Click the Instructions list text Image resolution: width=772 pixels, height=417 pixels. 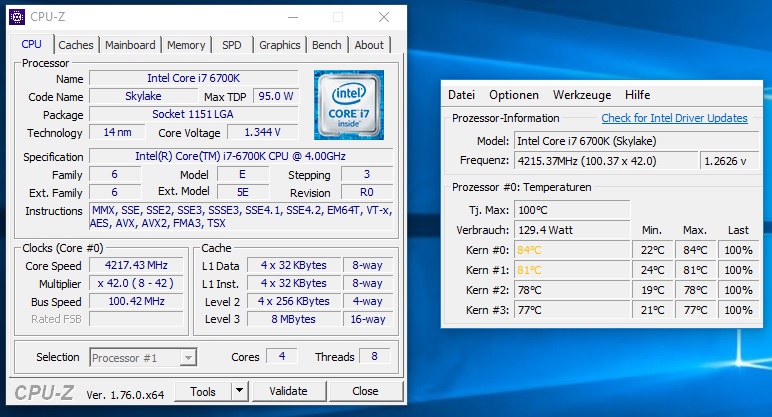click(x=241, y=217)
